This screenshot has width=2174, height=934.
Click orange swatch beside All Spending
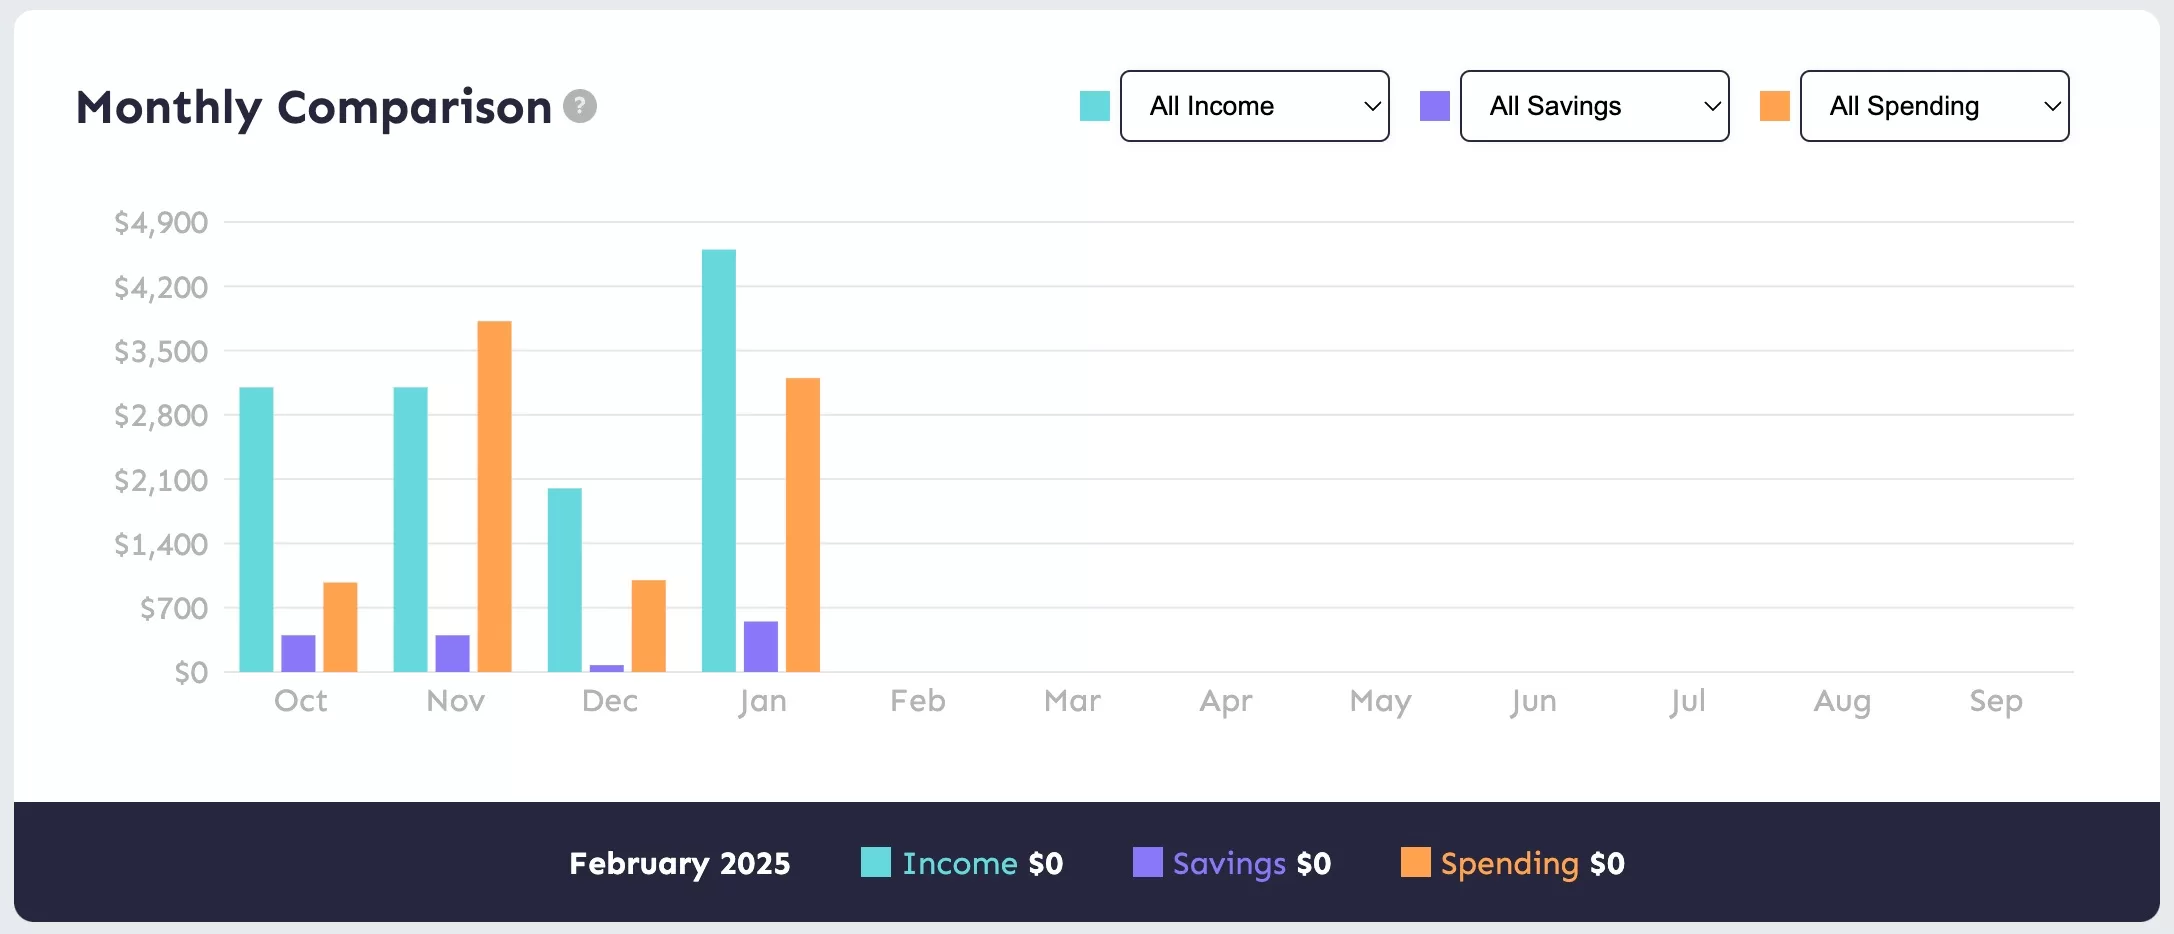1775,106
